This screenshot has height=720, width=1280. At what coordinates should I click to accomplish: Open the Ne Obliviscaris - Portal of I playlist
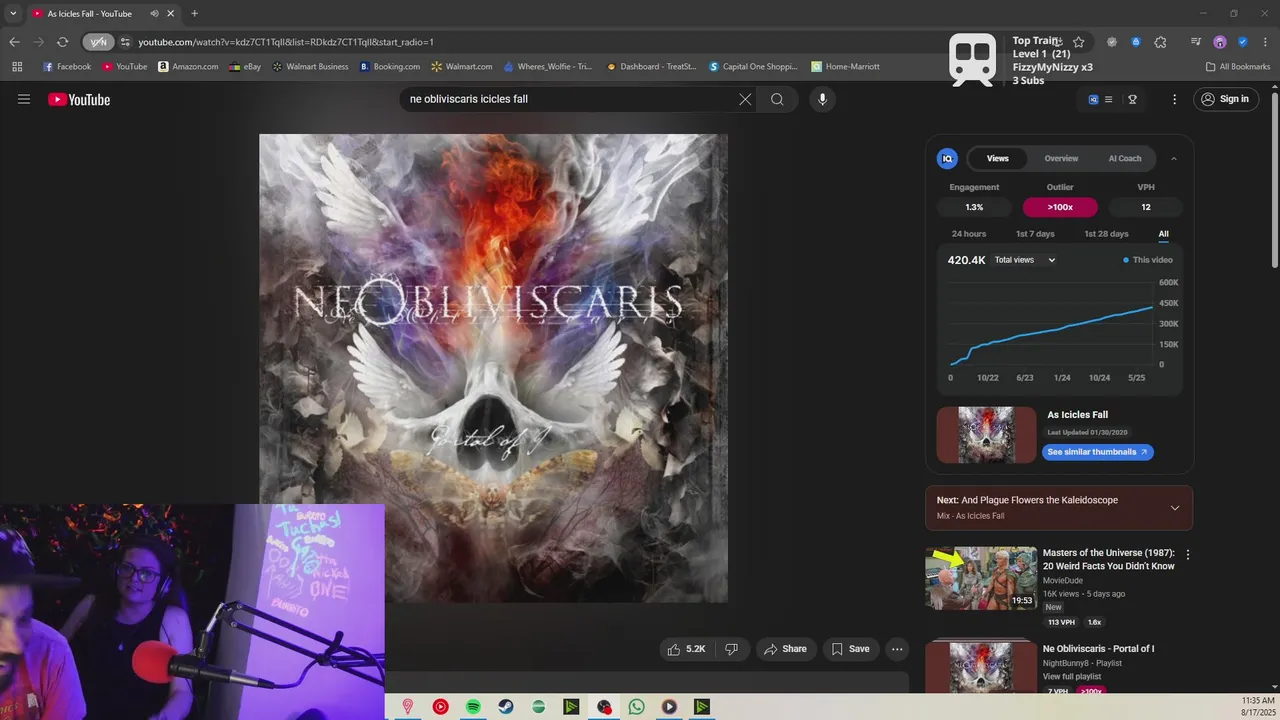(x=1098, y=649)
